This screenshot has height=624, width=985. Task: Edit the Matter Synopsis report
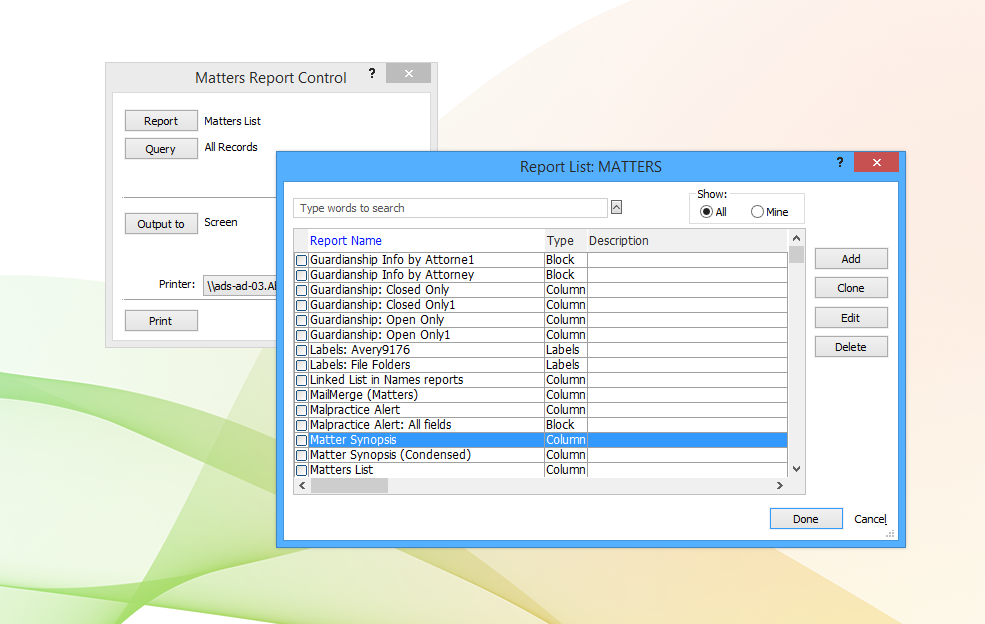pos(850,317)
